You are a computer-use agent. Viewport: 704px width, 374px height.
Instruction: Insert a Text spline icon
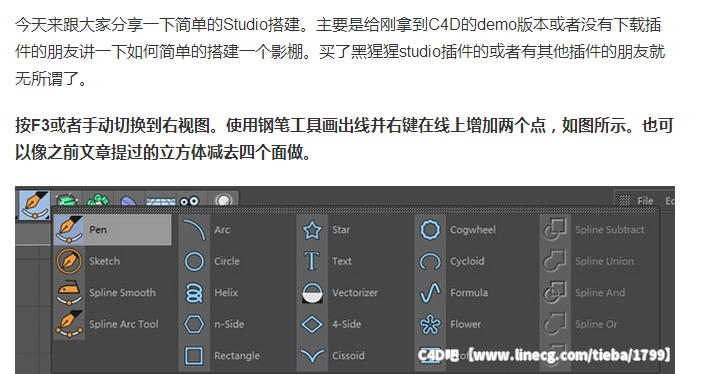pos(312,261)
